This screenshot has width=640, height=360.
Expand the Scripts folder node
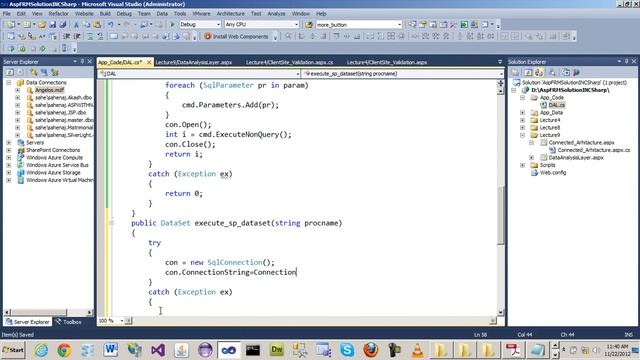coord(522,165)
